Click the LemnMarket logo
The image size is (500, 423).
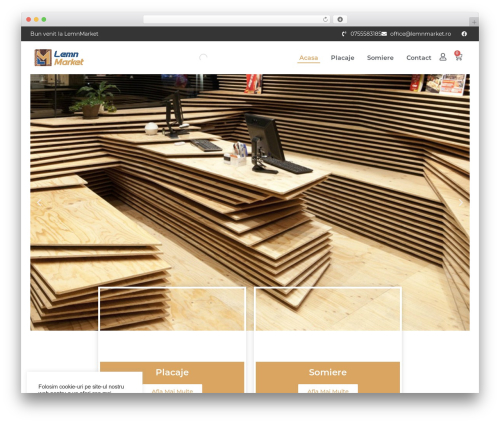(59, 57)
